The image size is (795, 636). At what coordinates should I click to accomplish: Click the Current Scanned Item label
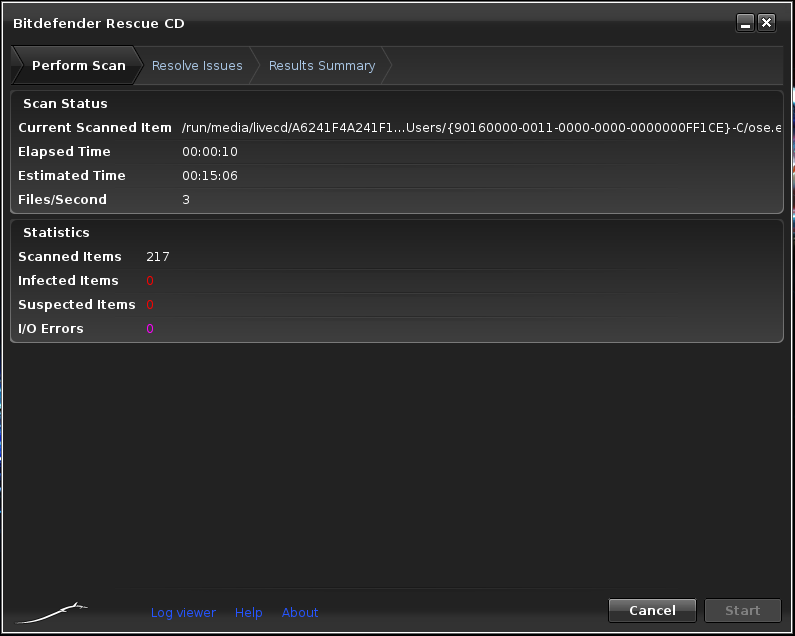pos(95,127)
